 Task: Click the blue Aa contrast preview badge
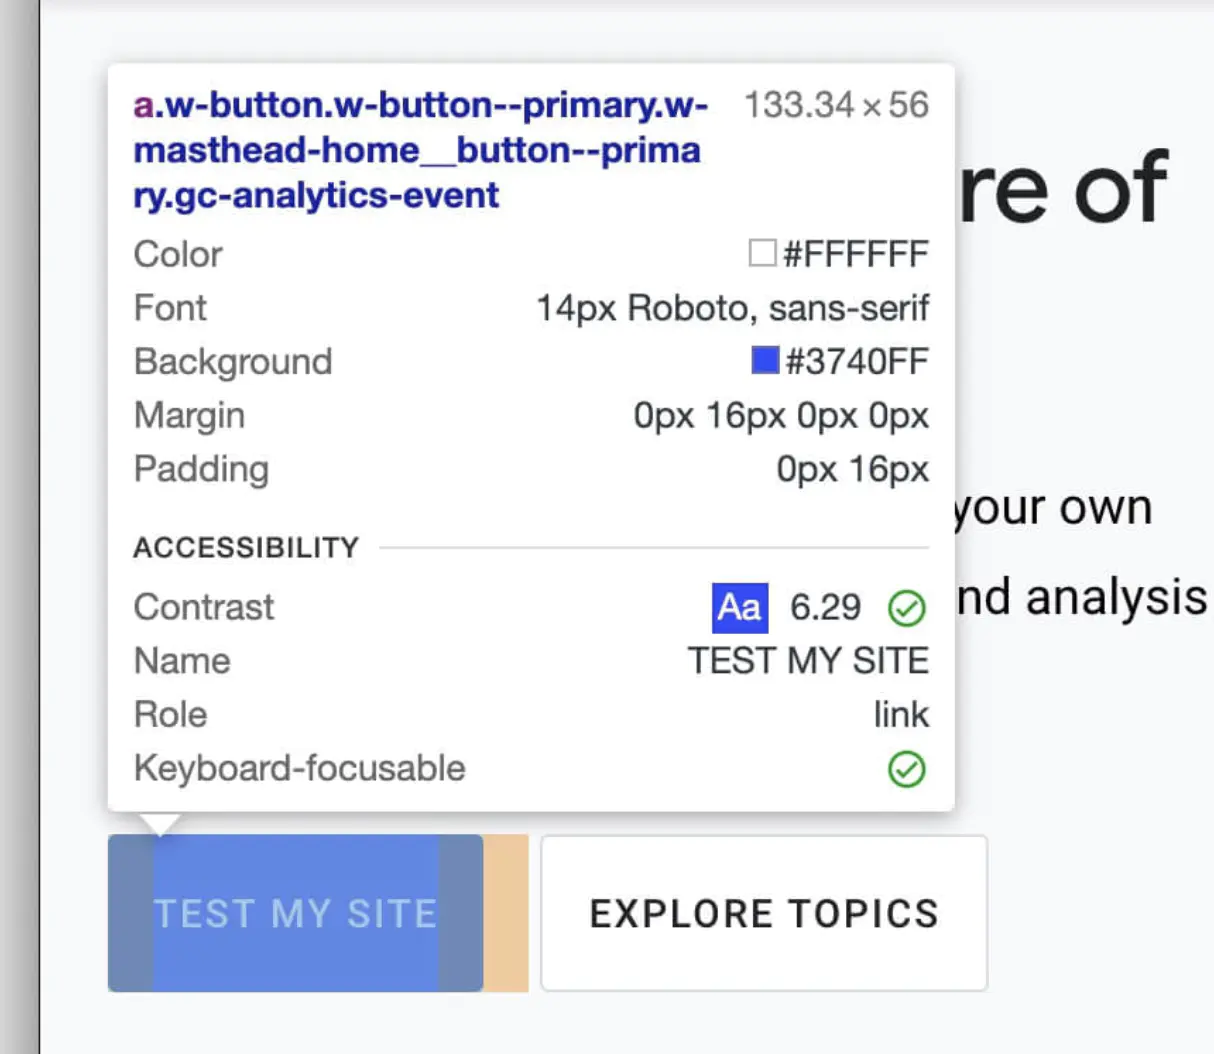coord(740,607)
